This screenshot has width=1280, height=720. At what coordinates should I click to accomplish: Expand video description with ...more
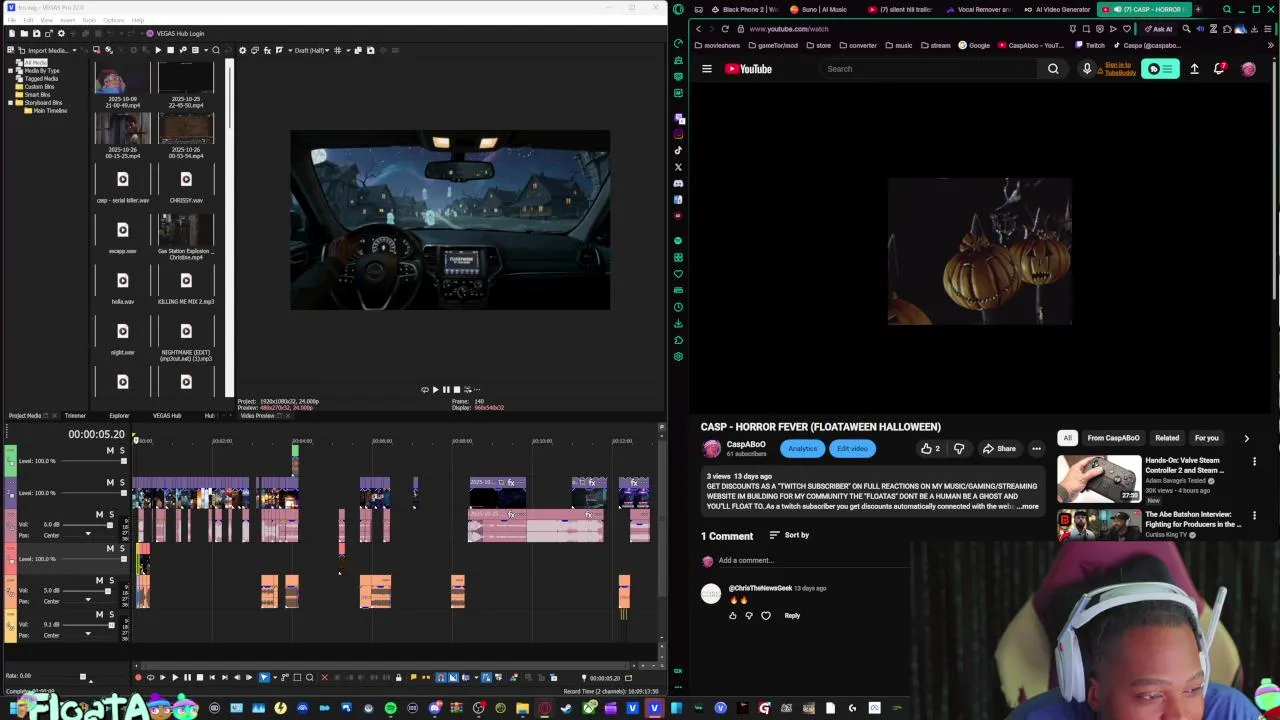(x=1028, y=506)
